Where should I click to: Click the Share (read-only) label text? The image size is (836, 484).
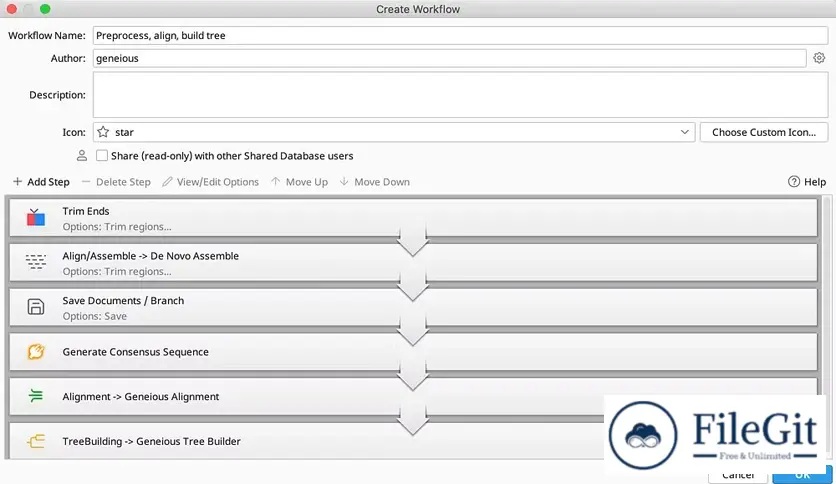[232, 156]
